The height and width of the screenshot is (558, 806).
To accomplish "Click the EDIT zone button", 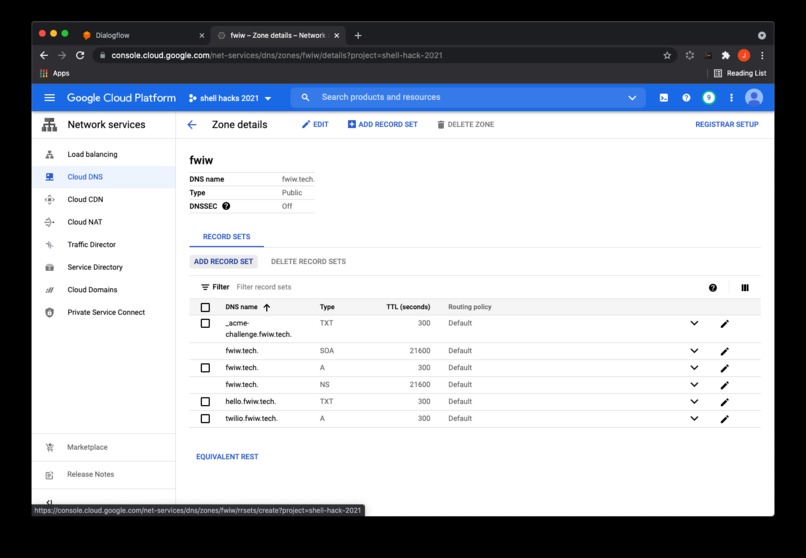I will point(315,124).
